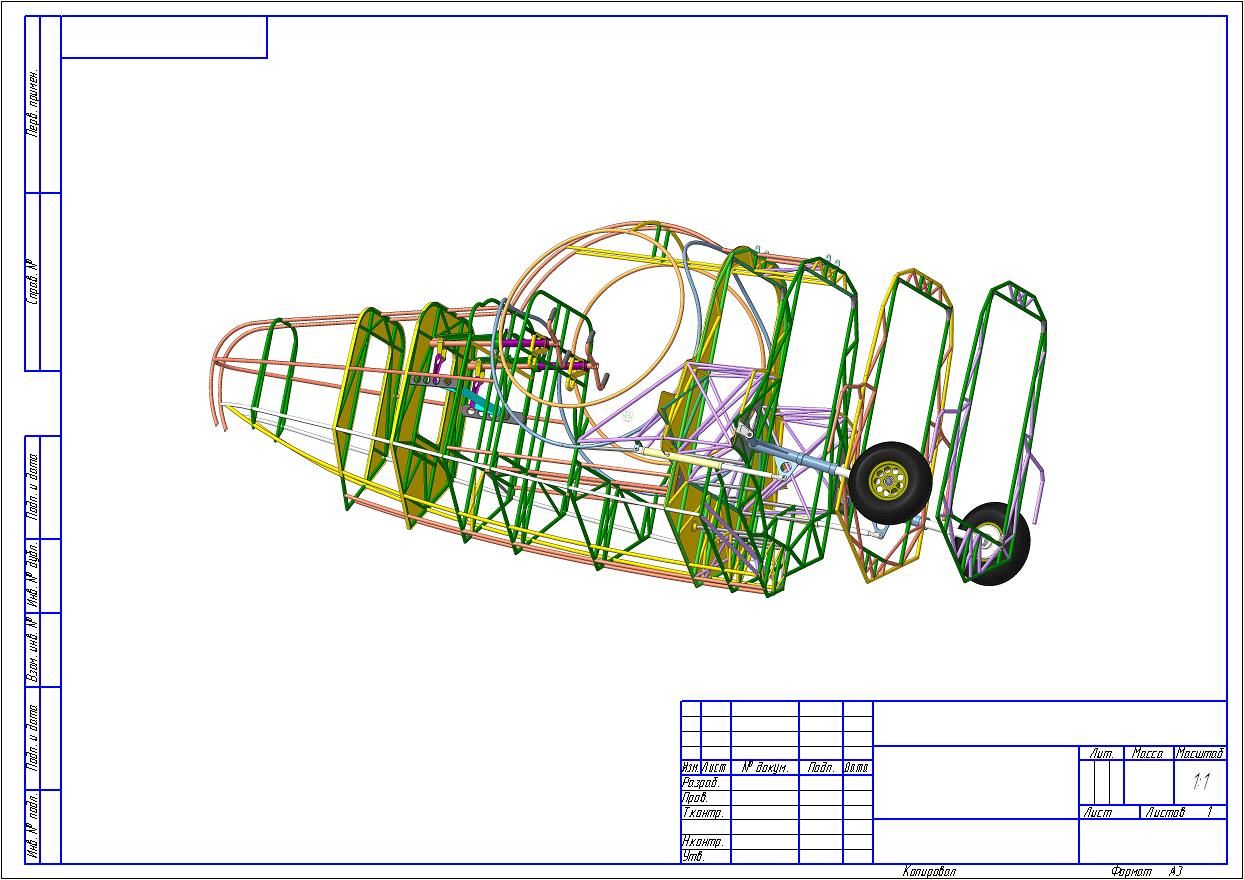Pick the landing gear wheel with yellow hub

889,483
